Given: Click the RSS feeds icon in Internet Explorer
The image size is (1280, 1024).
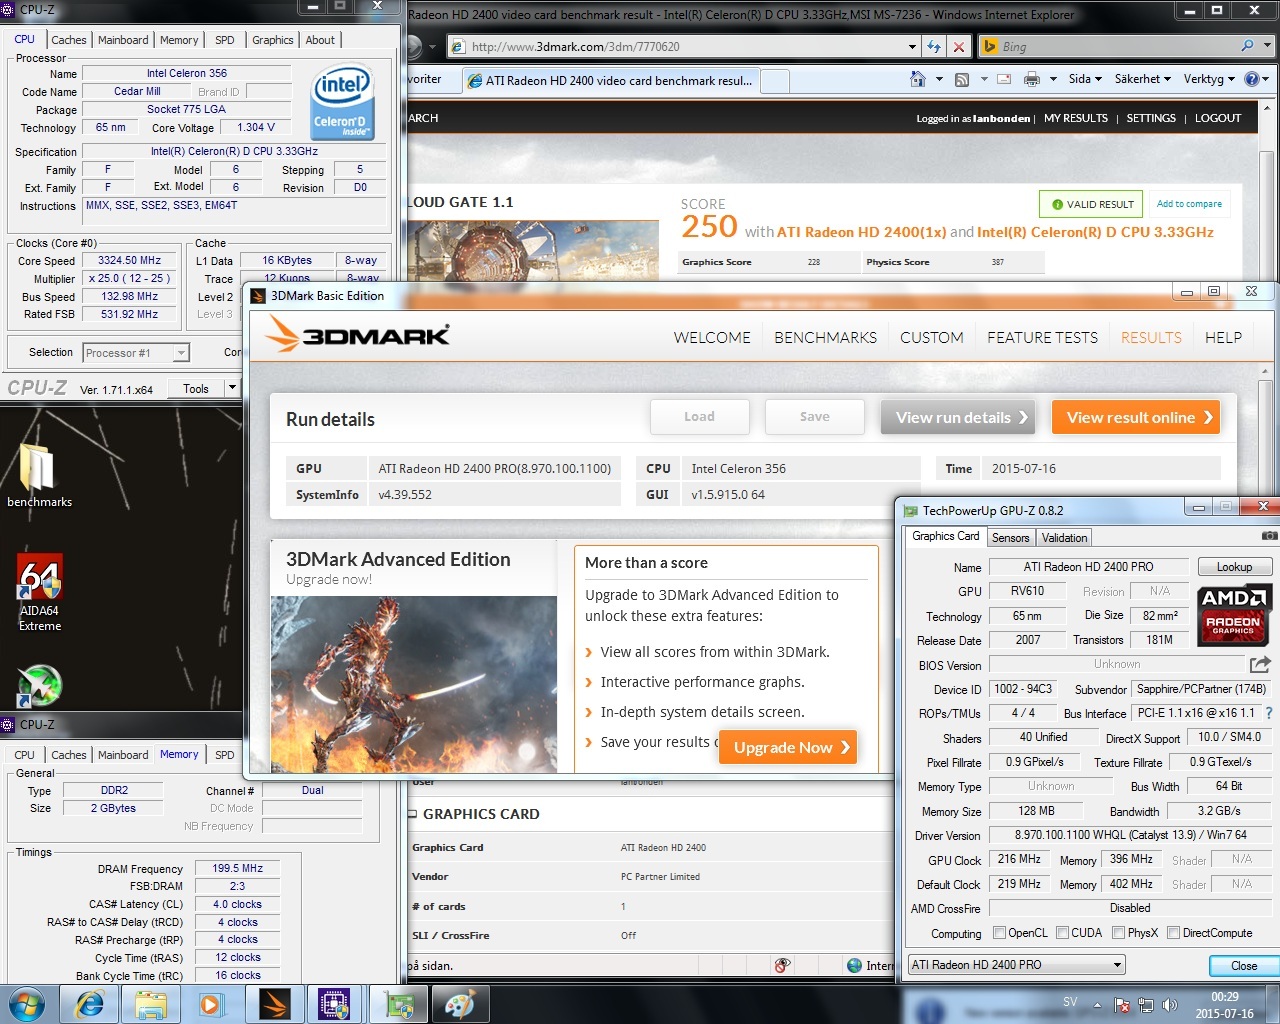Looking at the screenshot, I should pos(962,79).
